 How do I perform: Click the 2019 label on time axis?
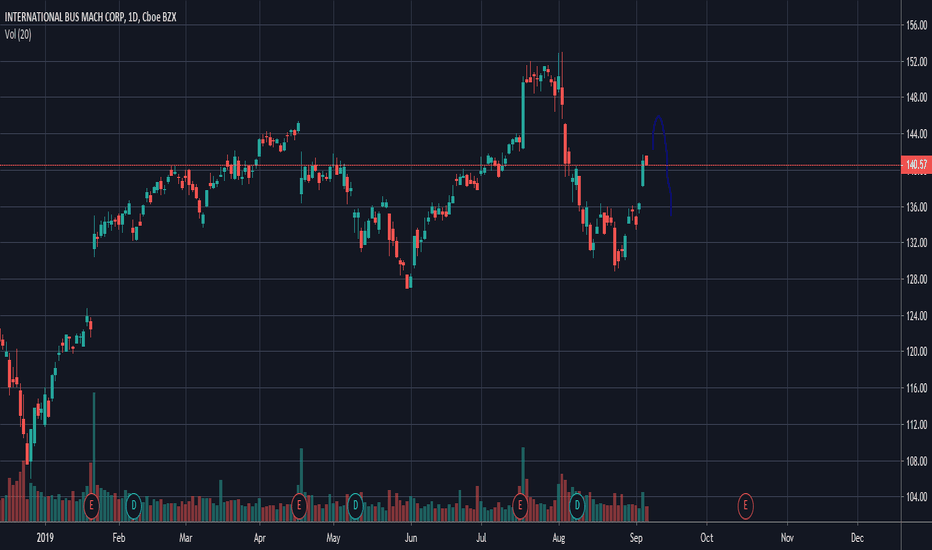point(45,538)
